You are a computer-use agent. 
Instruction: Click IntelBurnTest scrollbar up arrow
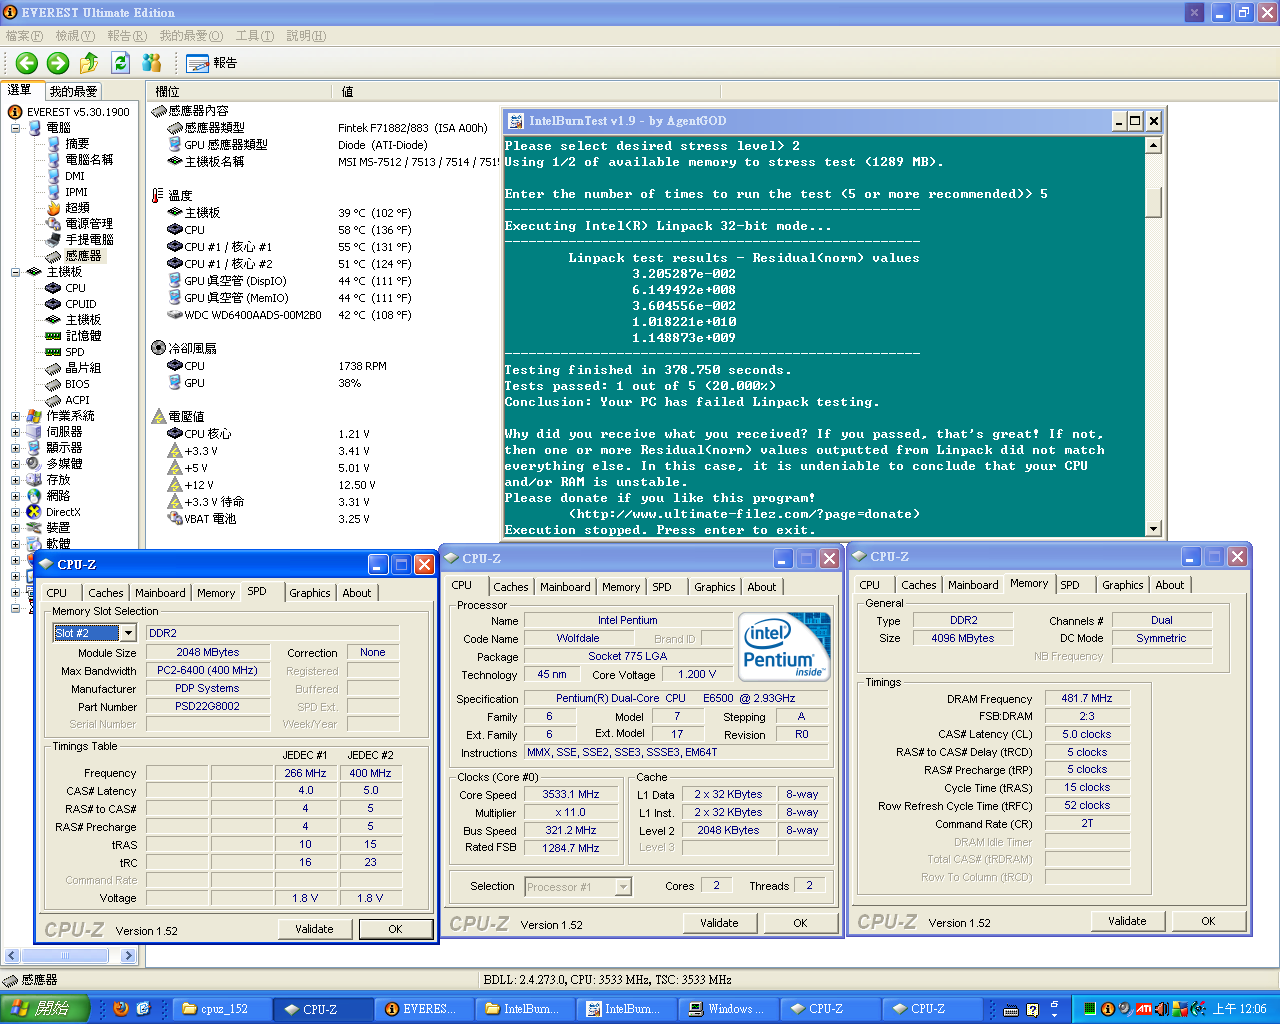coord(1153,146)
